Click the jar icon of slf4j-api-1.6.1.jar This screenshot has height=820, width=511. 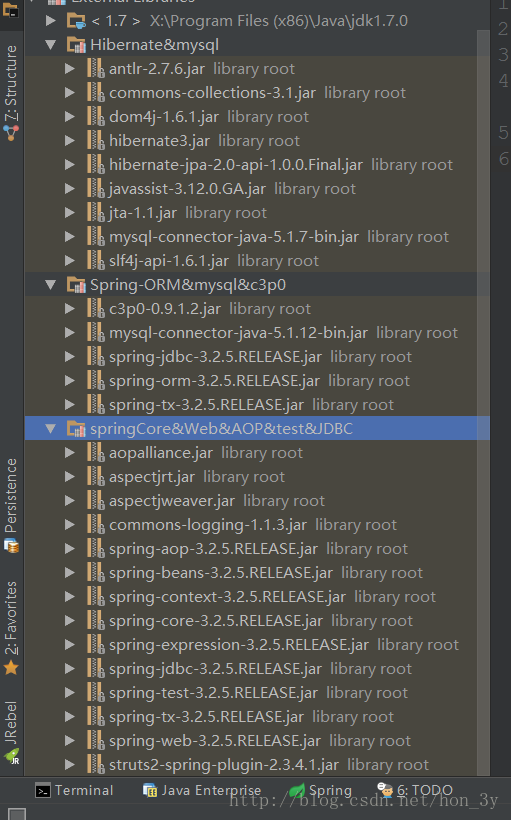coord(95,261)
